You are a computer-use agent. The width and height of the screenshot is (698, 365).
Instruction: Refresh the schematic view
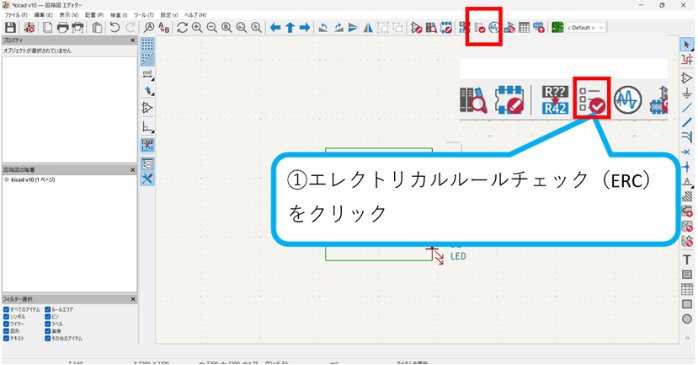[x=182, y=28]
